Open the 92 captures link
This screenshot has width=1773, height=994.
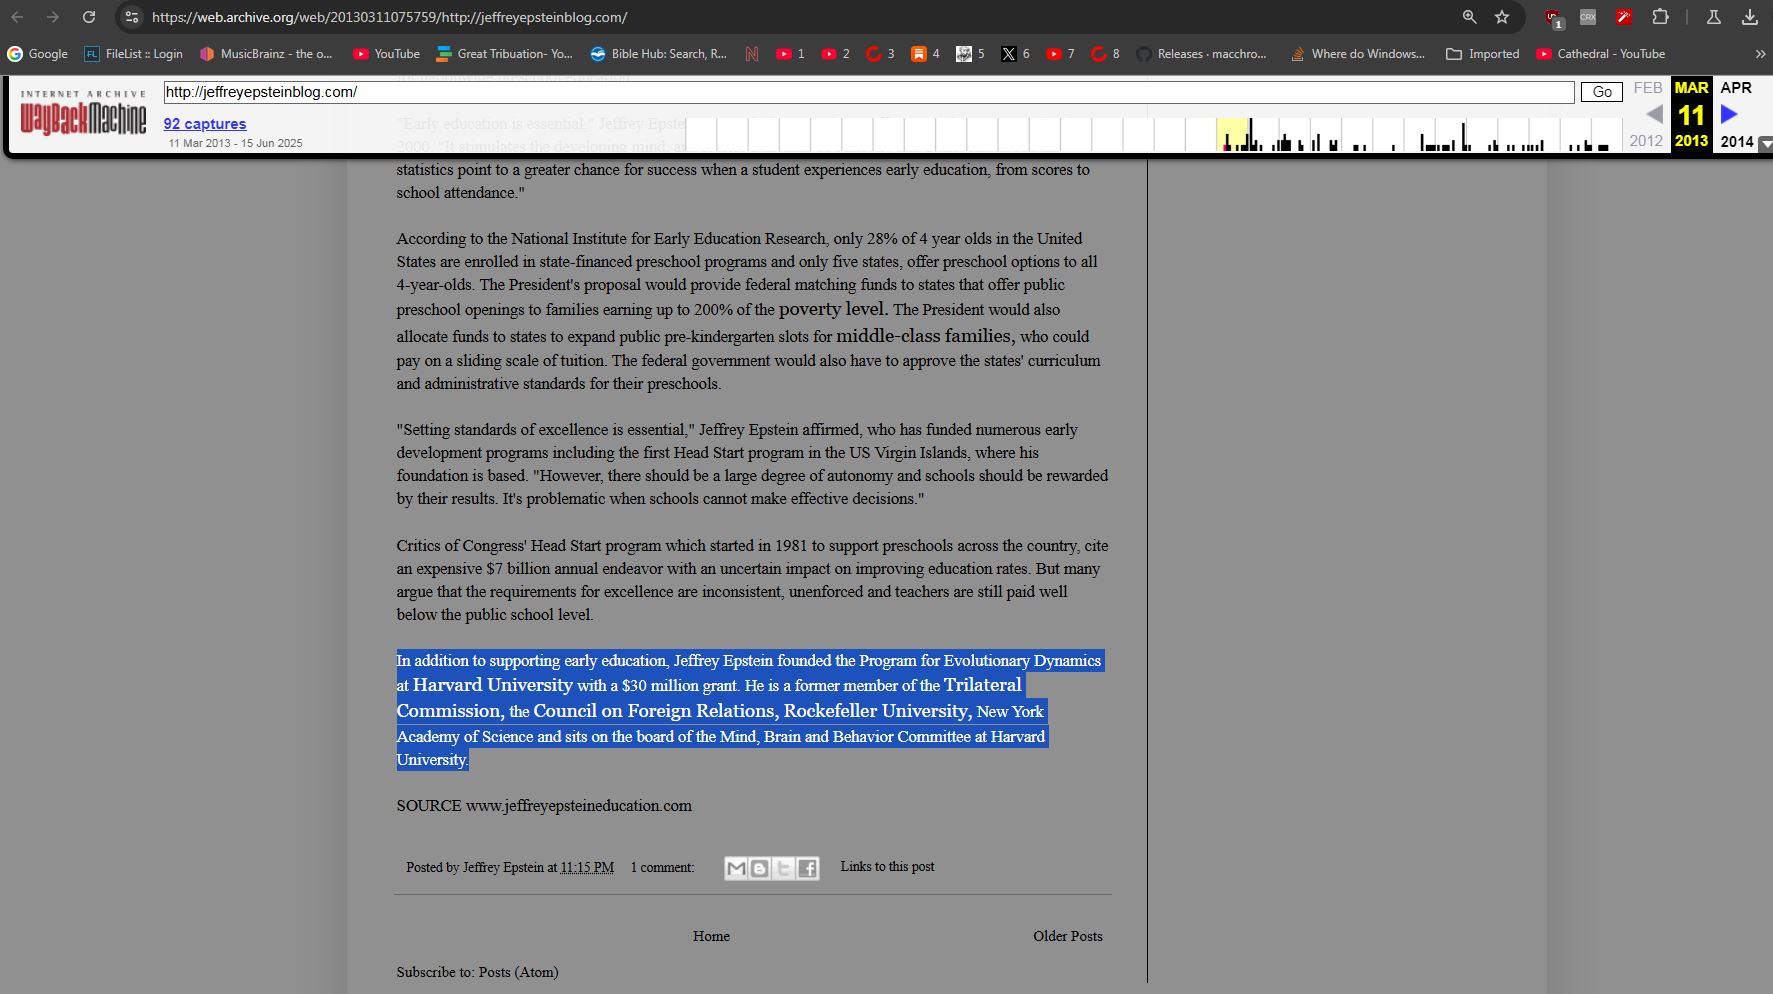tap(205, 124)
